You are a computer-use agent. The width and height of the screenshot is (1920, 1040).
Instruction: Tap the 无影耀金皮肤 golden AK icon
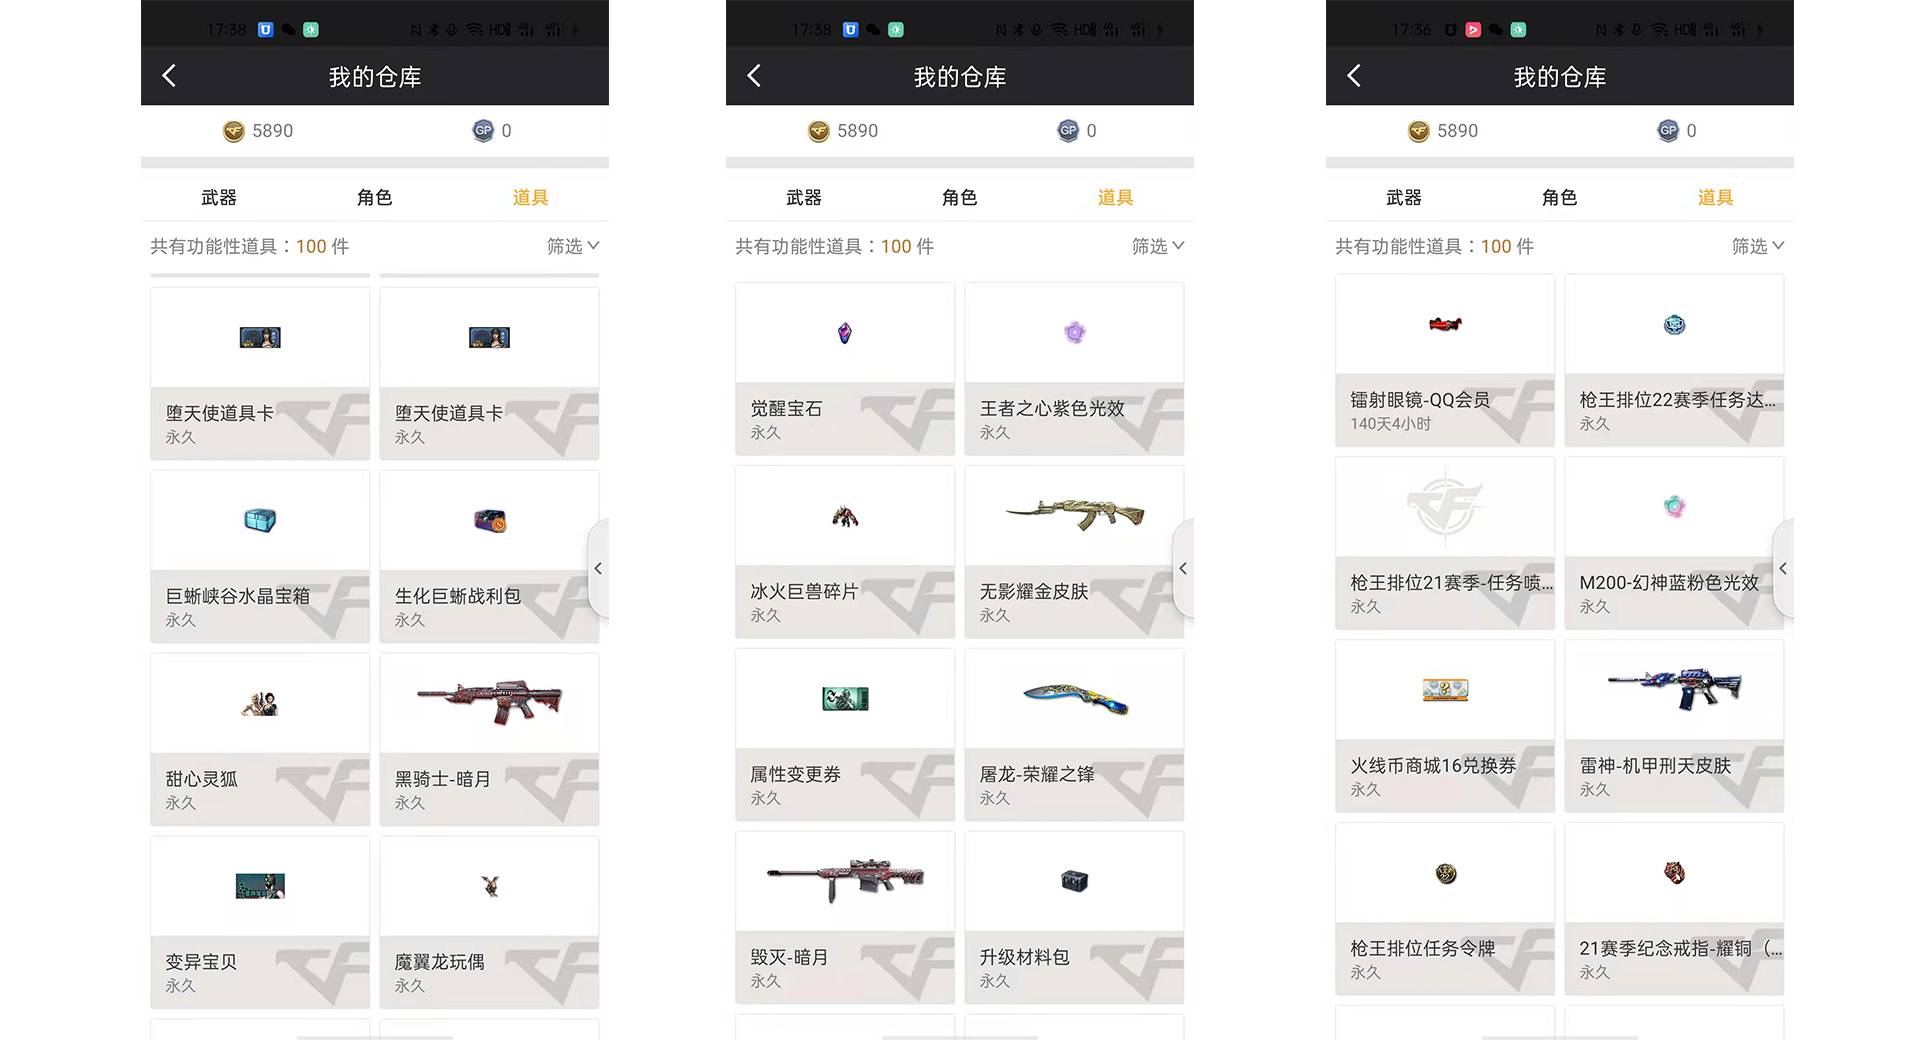click(x=1075, y=514)
